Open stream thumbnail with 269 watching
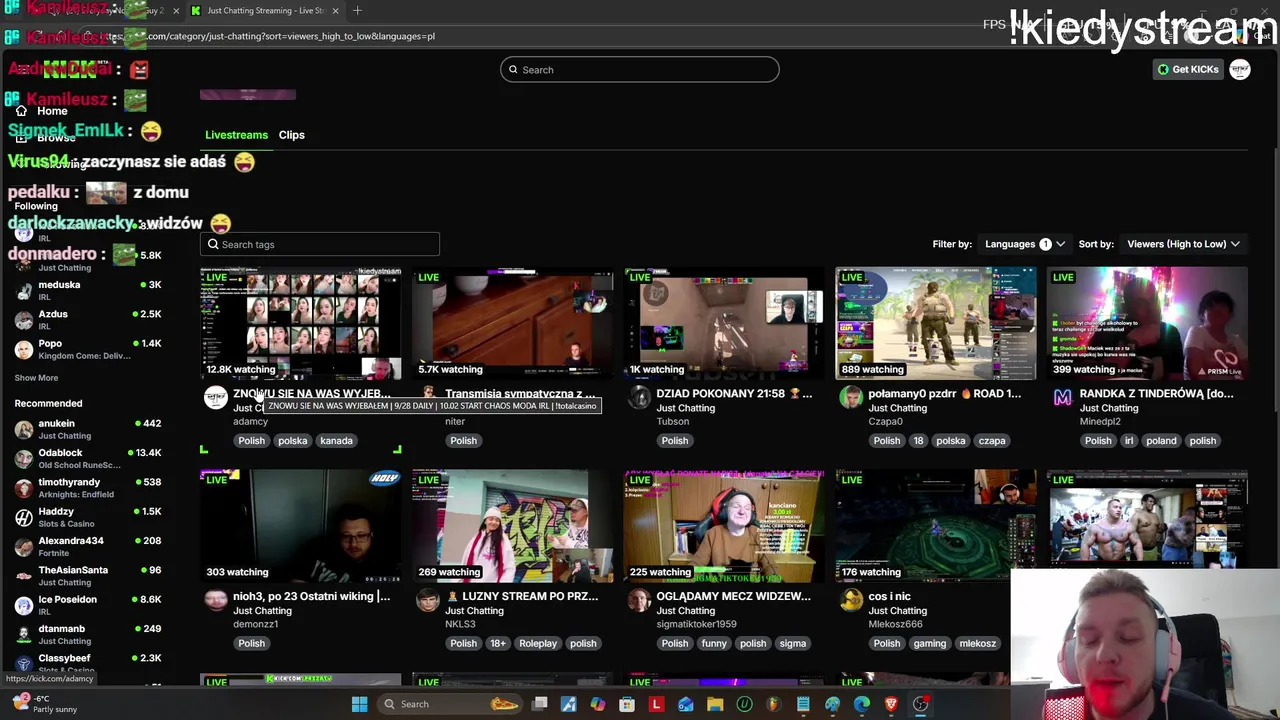 513,526
